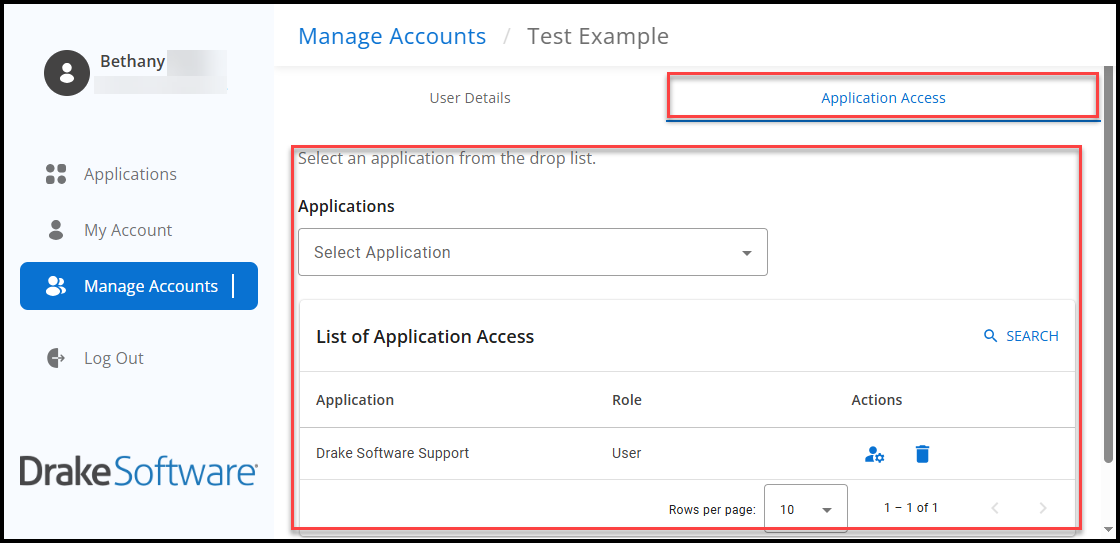This screenshot has width=1120, height=543.
Task: Click the Manage Accounts breadcrumb link
Action: [391, 36]
